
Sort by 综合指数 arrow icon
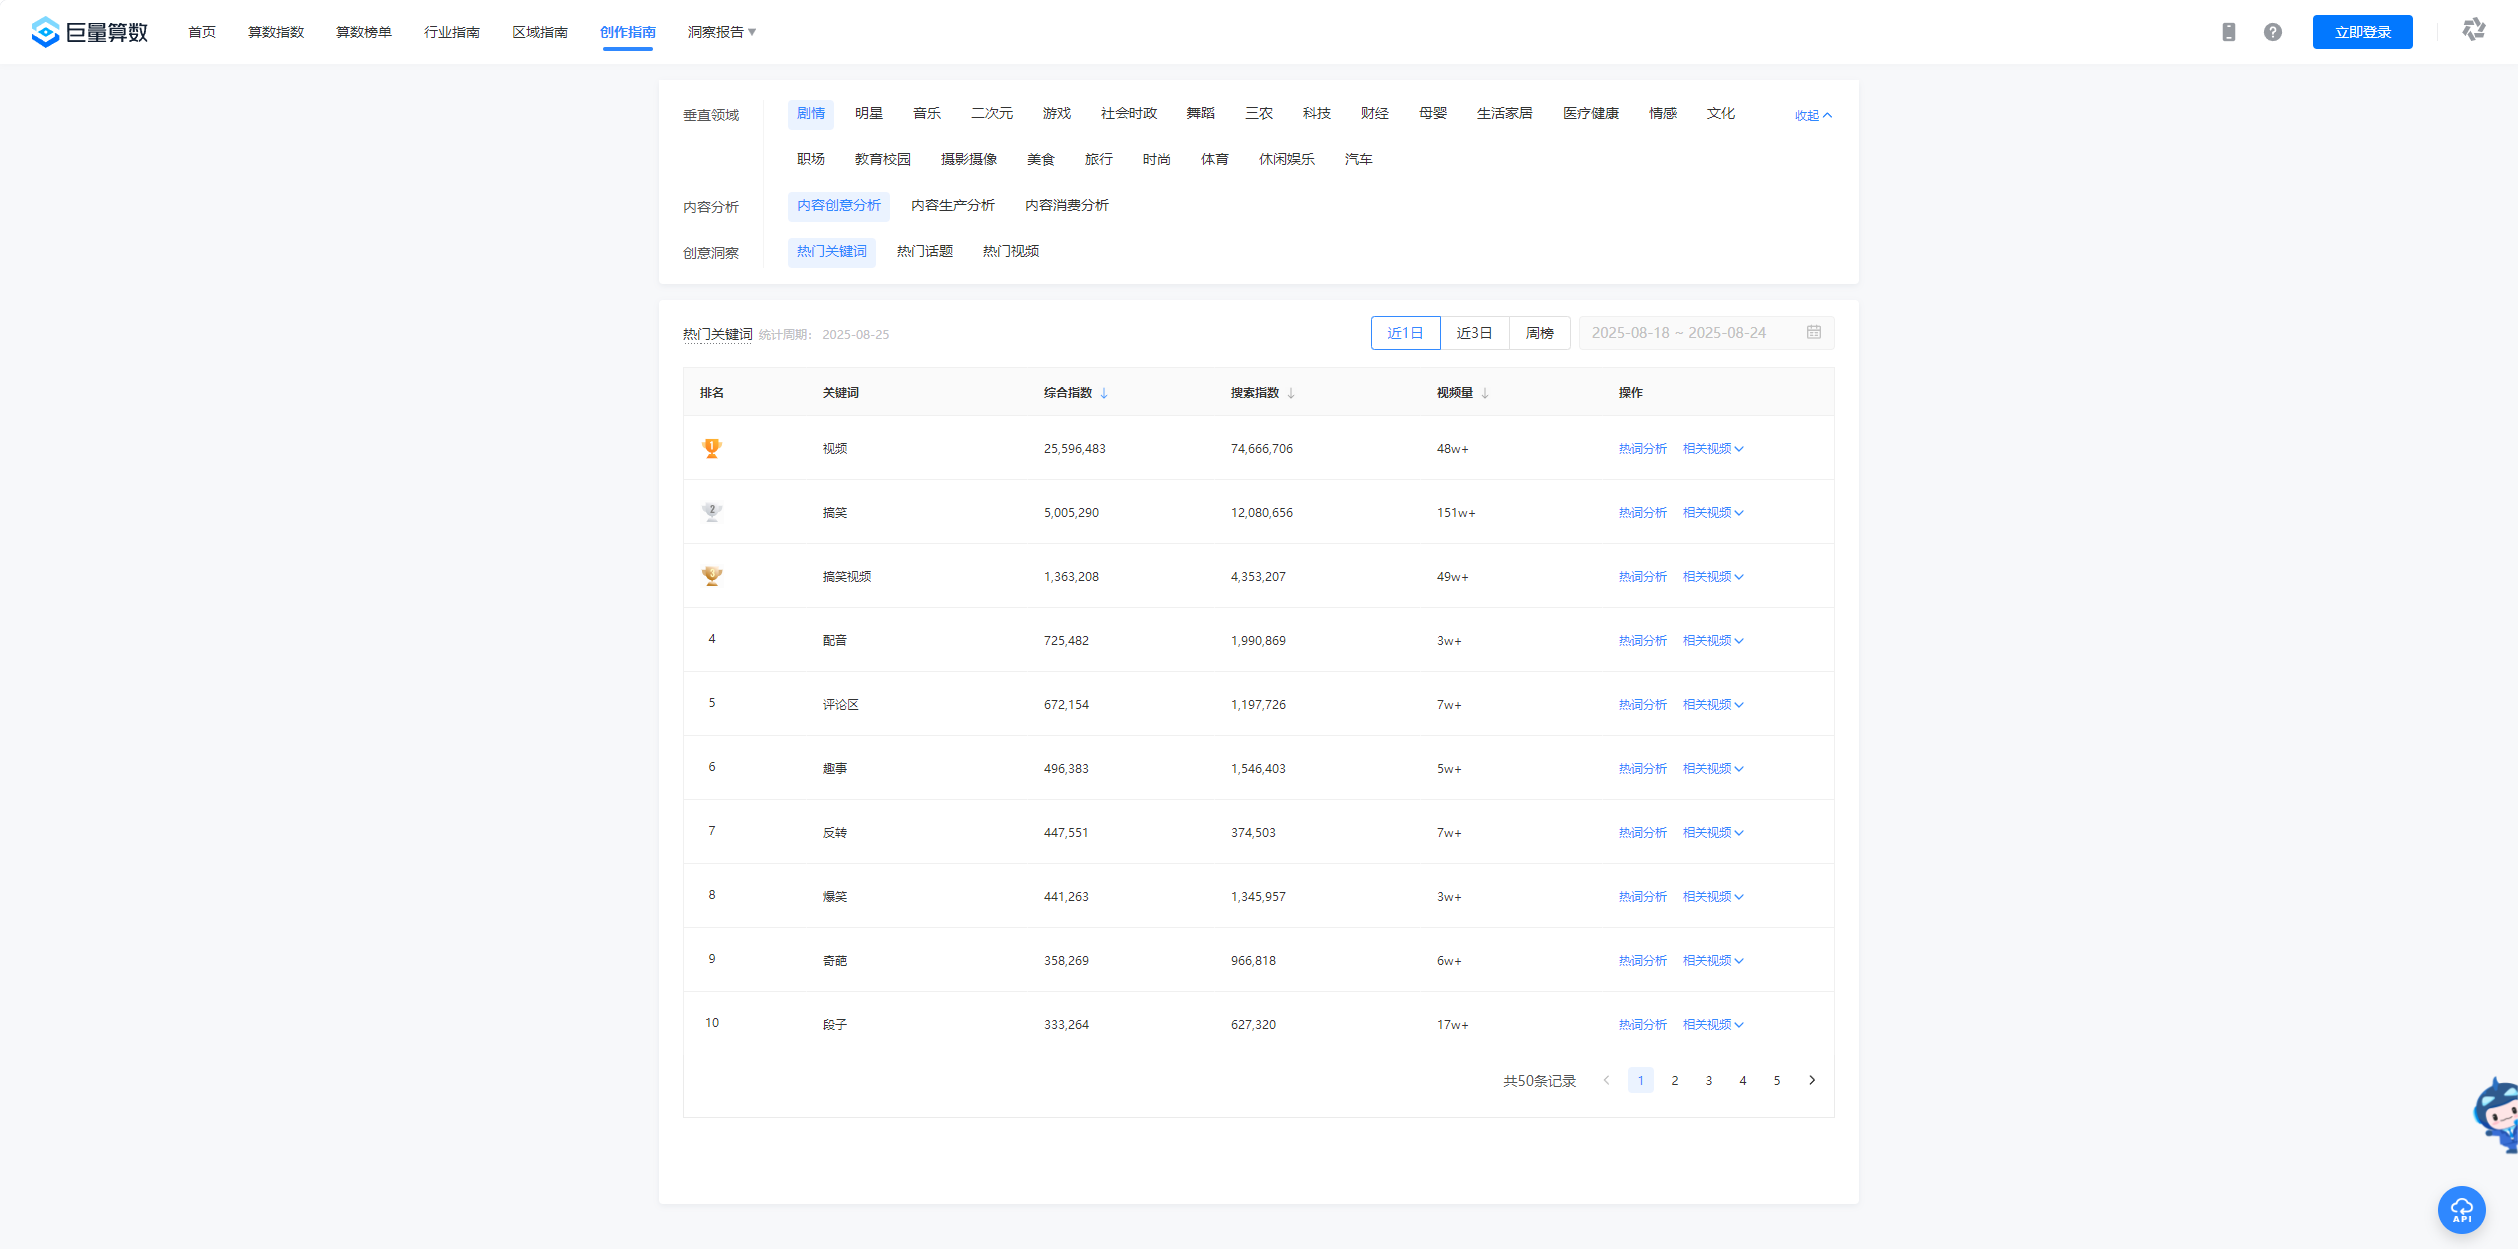[1104, 393]
